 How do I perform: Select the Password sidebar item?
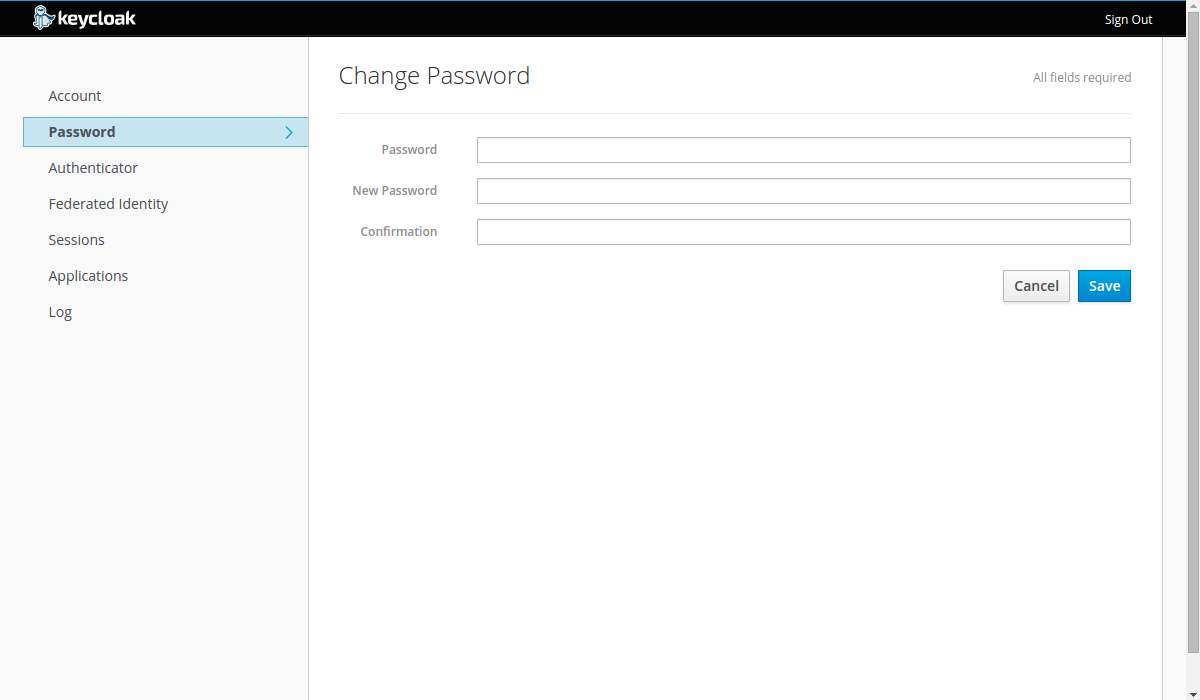(165, 132)
